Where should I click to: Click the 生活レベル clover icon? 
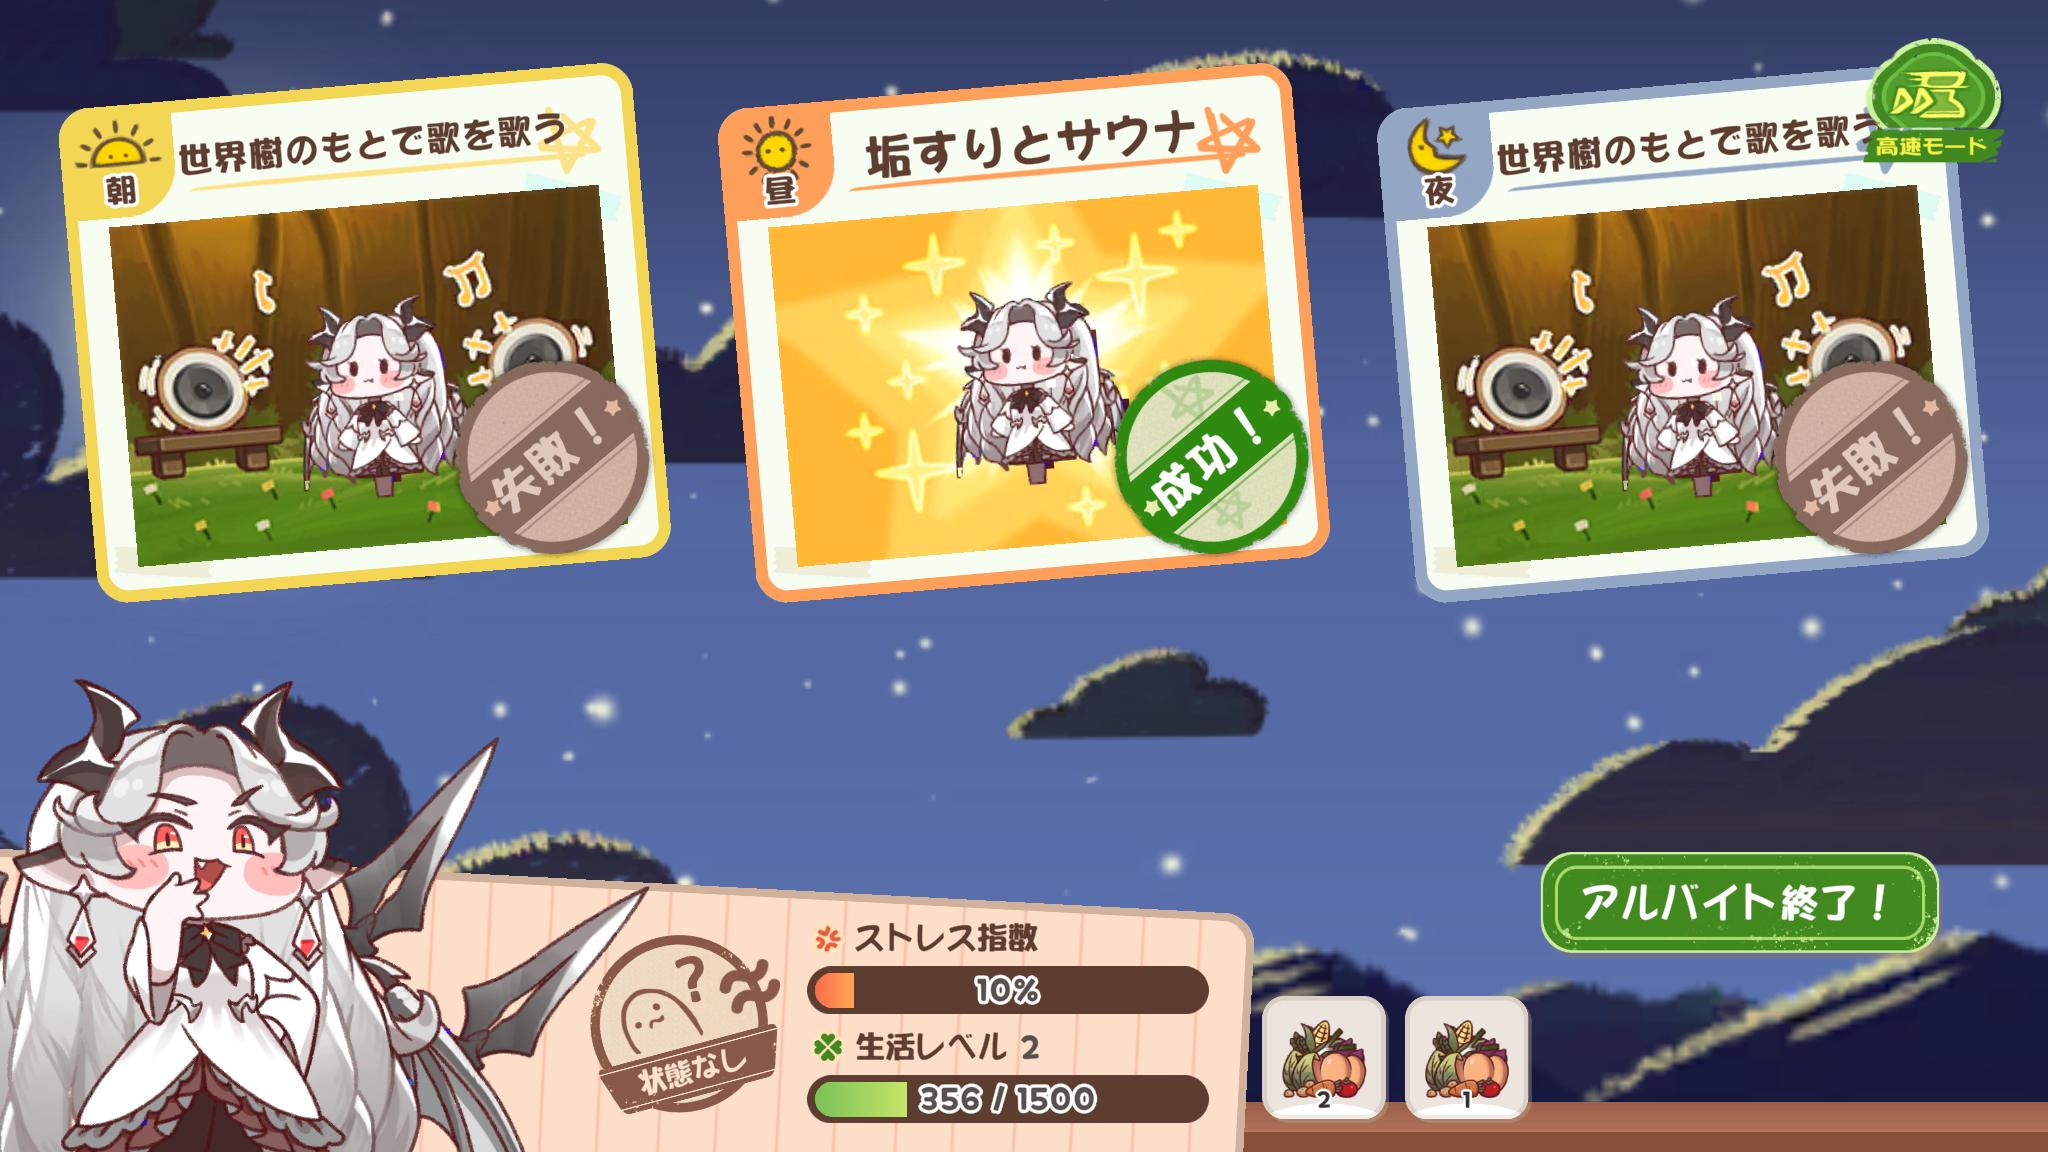[x=827, y=1048]
